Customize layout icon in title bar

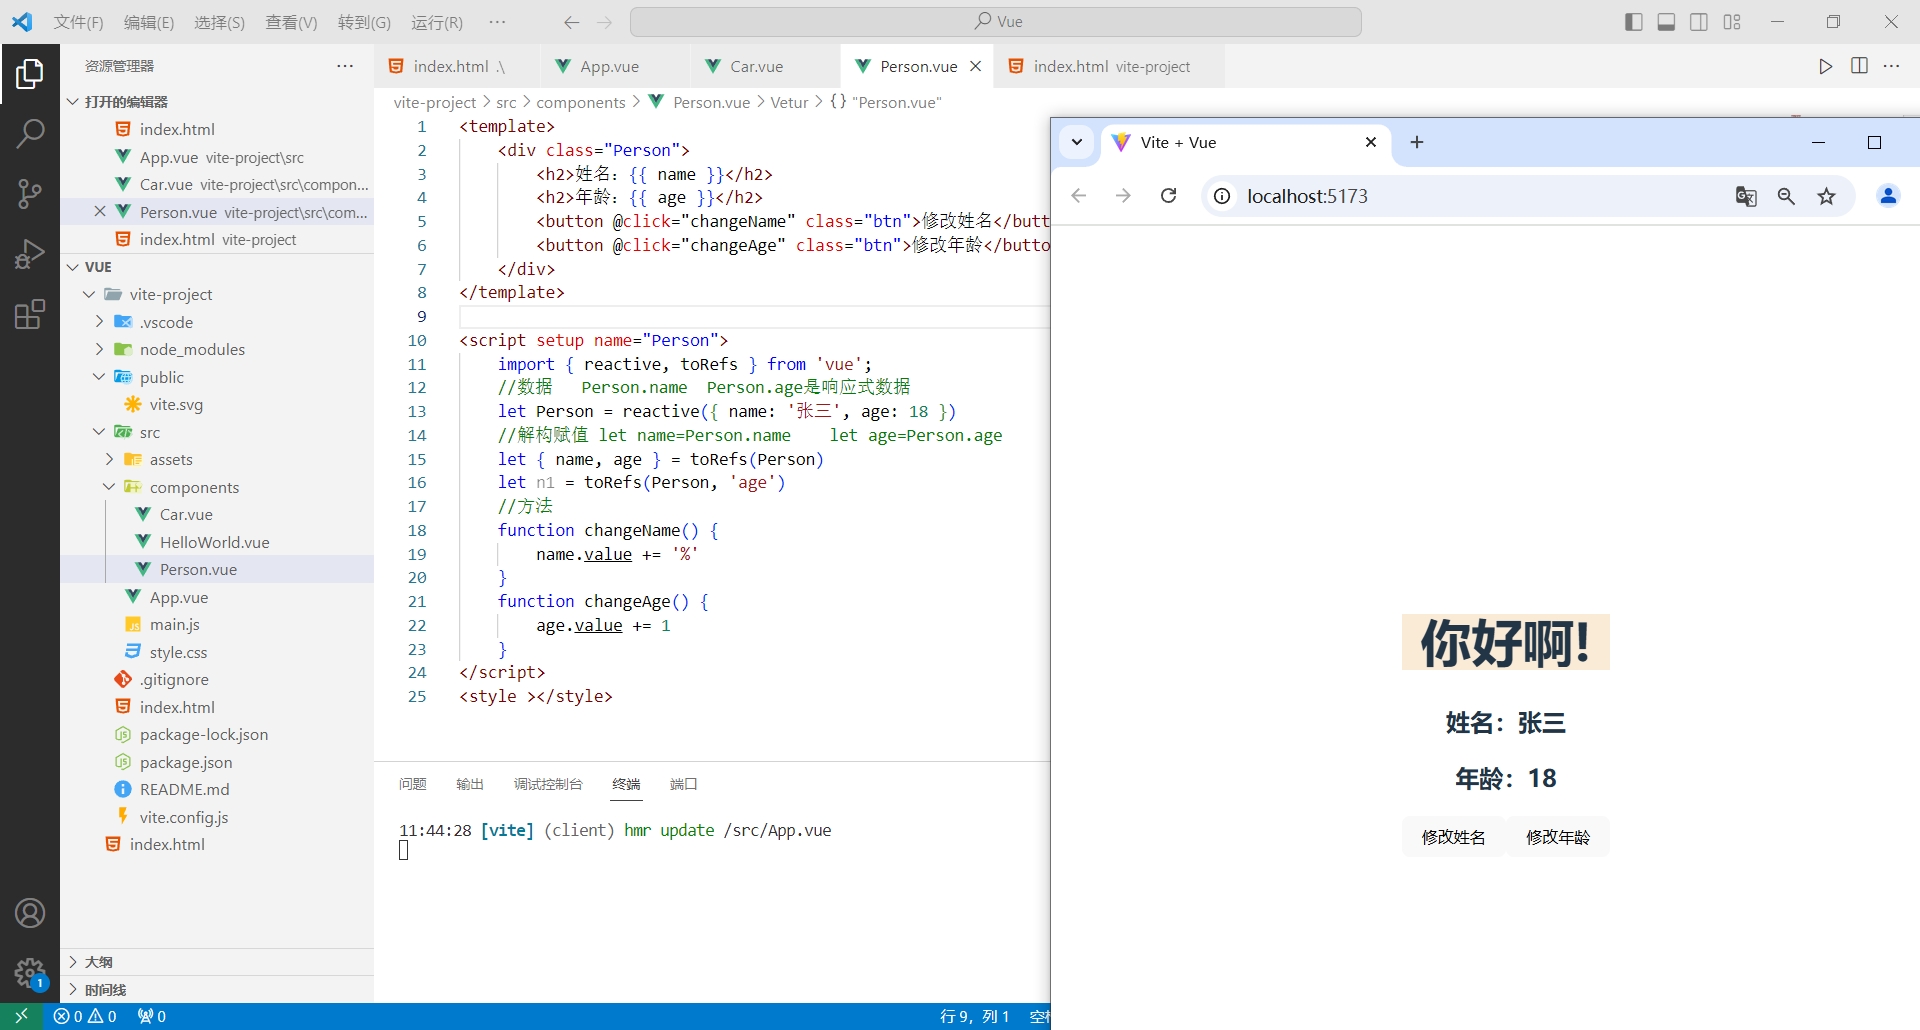point(1732,22)
